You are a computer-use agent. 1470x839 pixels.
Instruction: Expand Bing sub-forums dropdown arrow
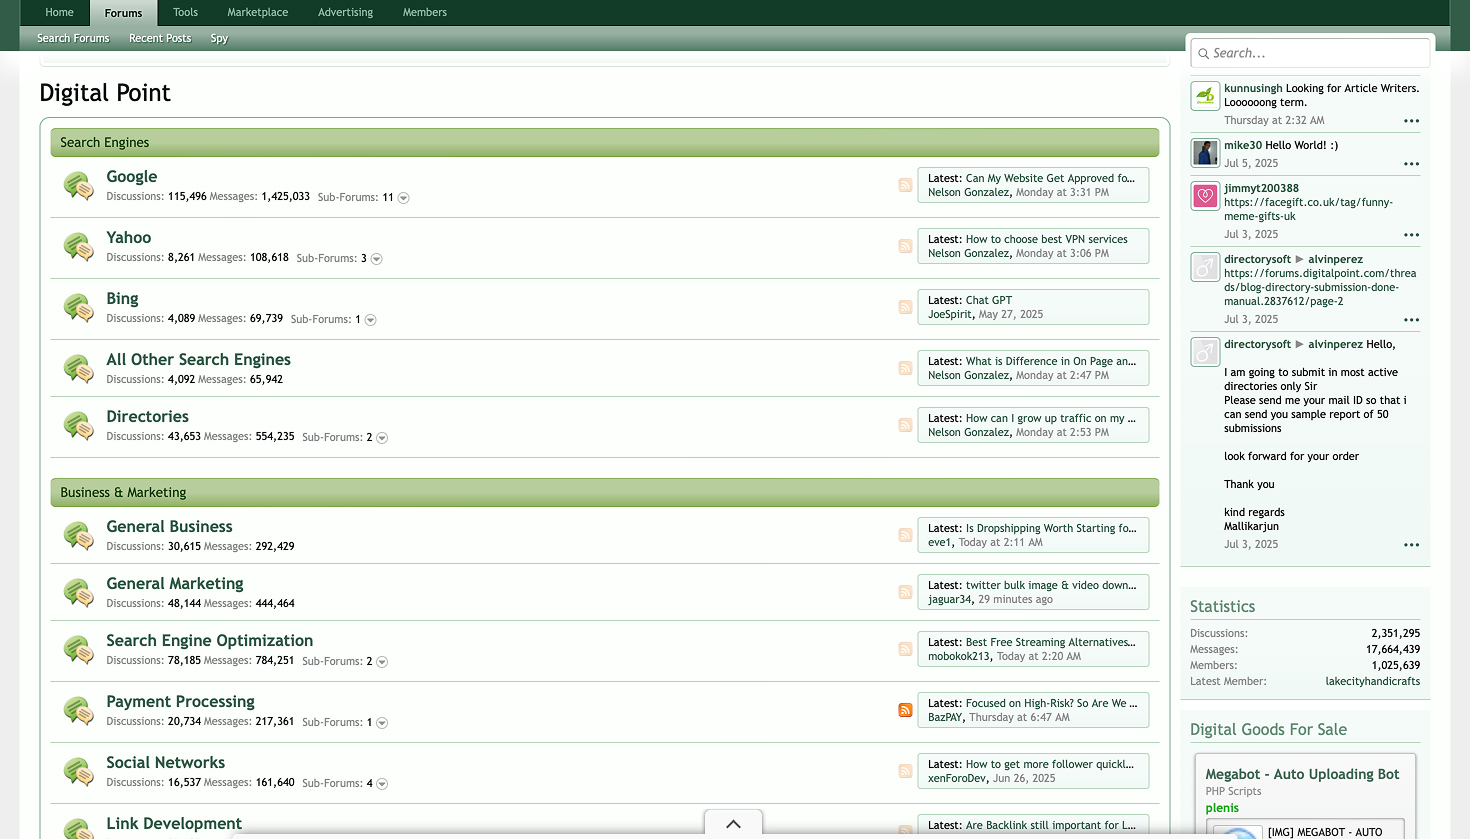(371, 320)
